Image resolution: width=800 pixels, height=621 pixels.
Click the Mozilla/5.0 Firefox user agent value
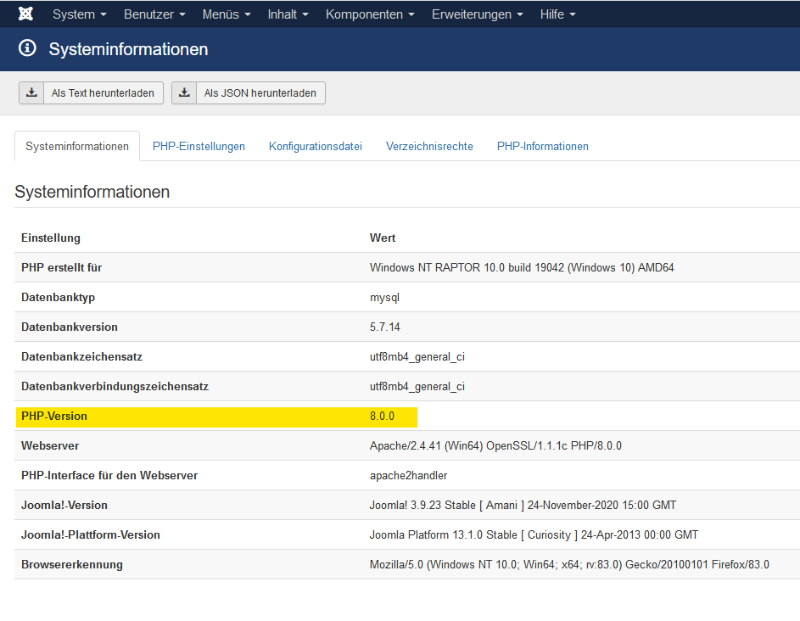tap(569, 564)
